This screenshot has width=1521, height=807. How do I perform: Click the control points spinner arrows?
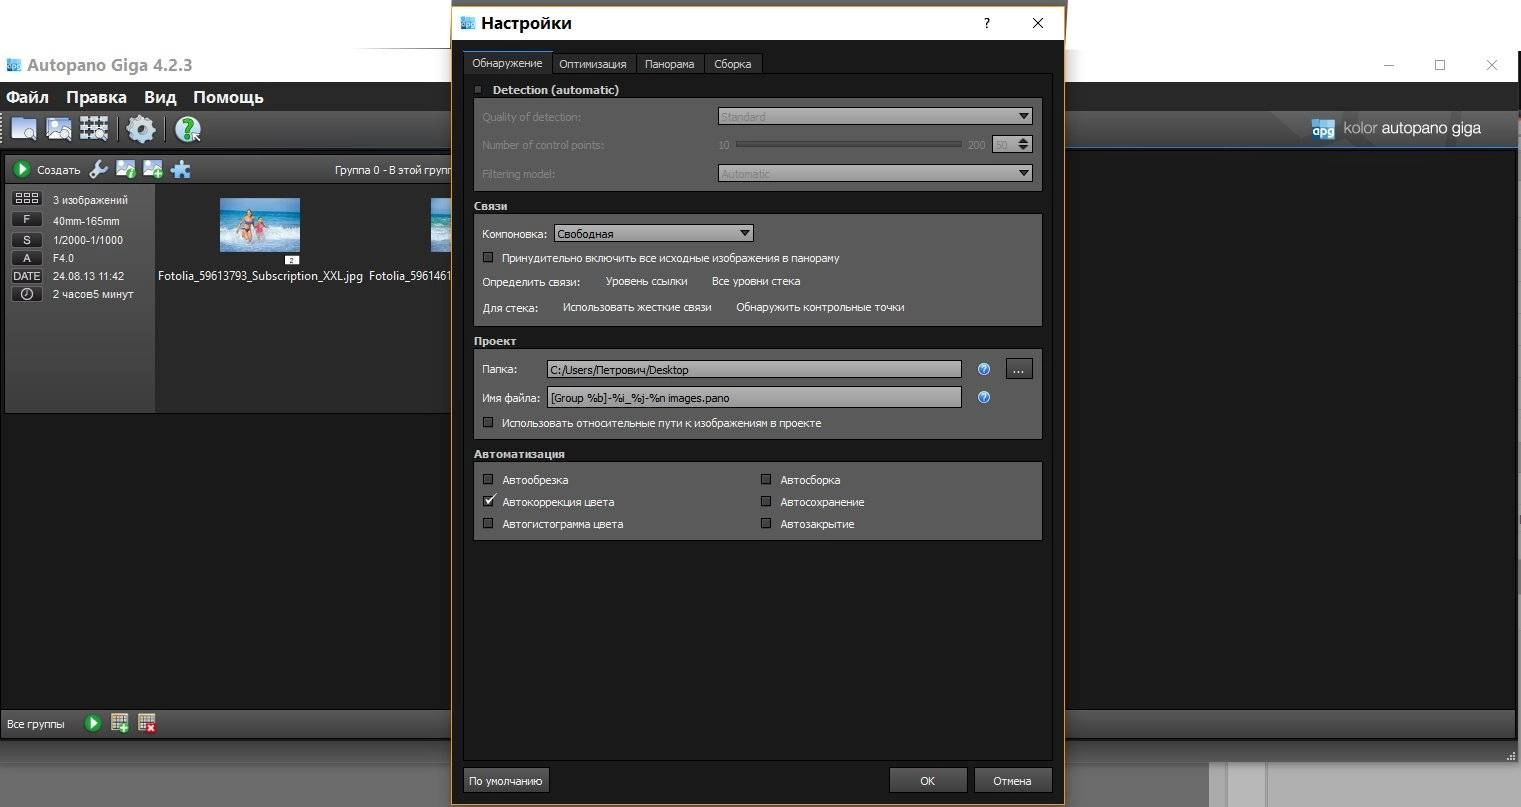tap(1023, 145)
